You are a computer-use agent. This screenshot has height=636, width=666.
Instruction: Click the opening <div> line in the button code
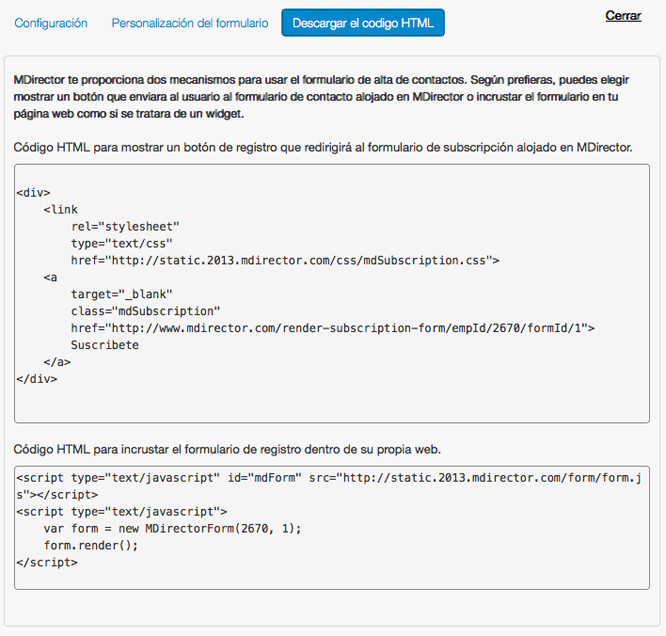[x=34, y=192]
